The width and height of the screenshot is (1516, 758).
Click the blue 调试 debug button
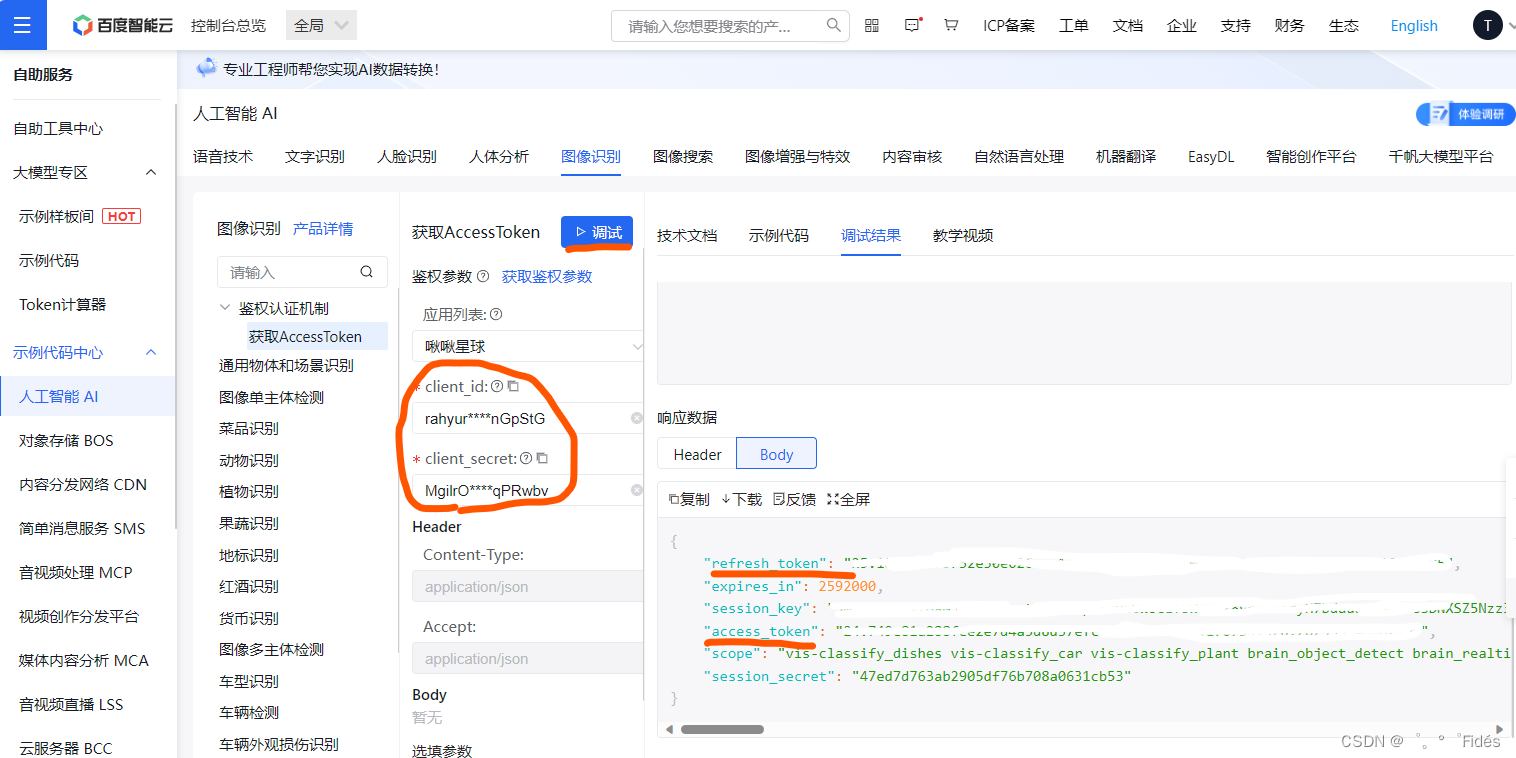point(597,232)
